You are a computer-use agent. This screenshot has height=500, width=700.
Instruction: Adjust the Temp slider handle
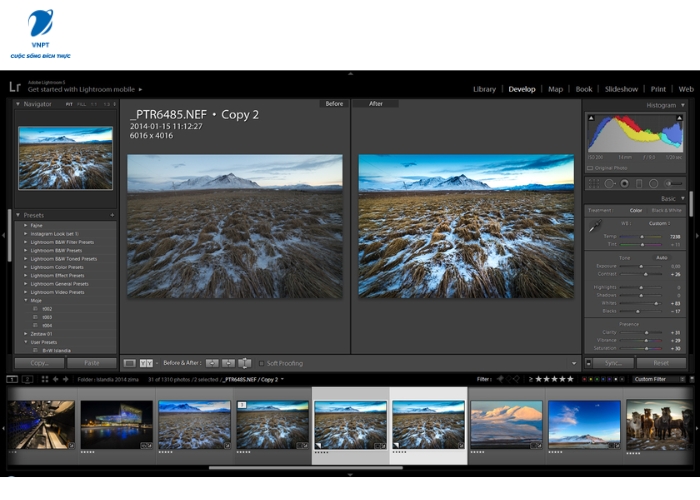pyautogui.click(x=642, y=237)
